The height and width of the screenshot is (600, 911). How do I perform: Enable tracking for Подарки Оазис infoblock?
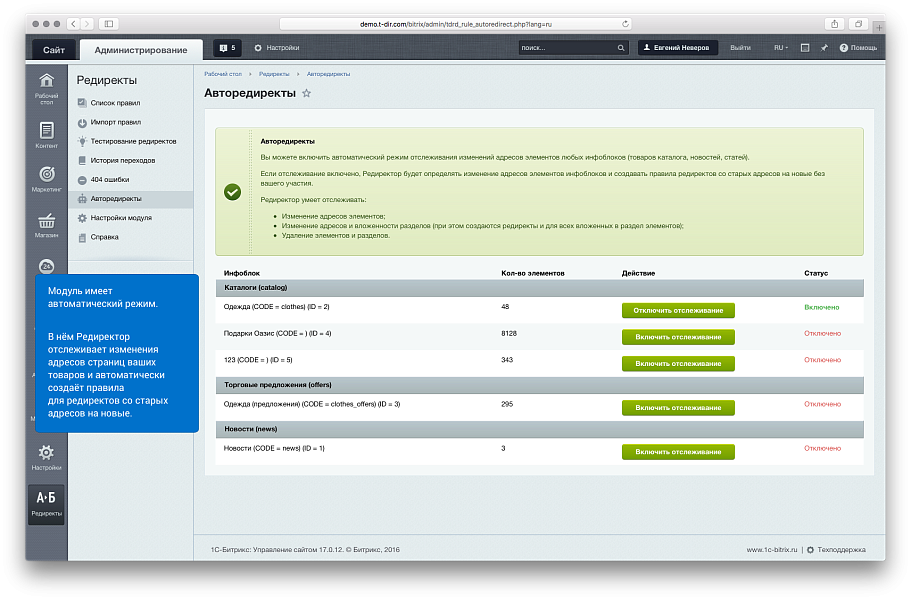pyautogui.click(x=677, y=337)
